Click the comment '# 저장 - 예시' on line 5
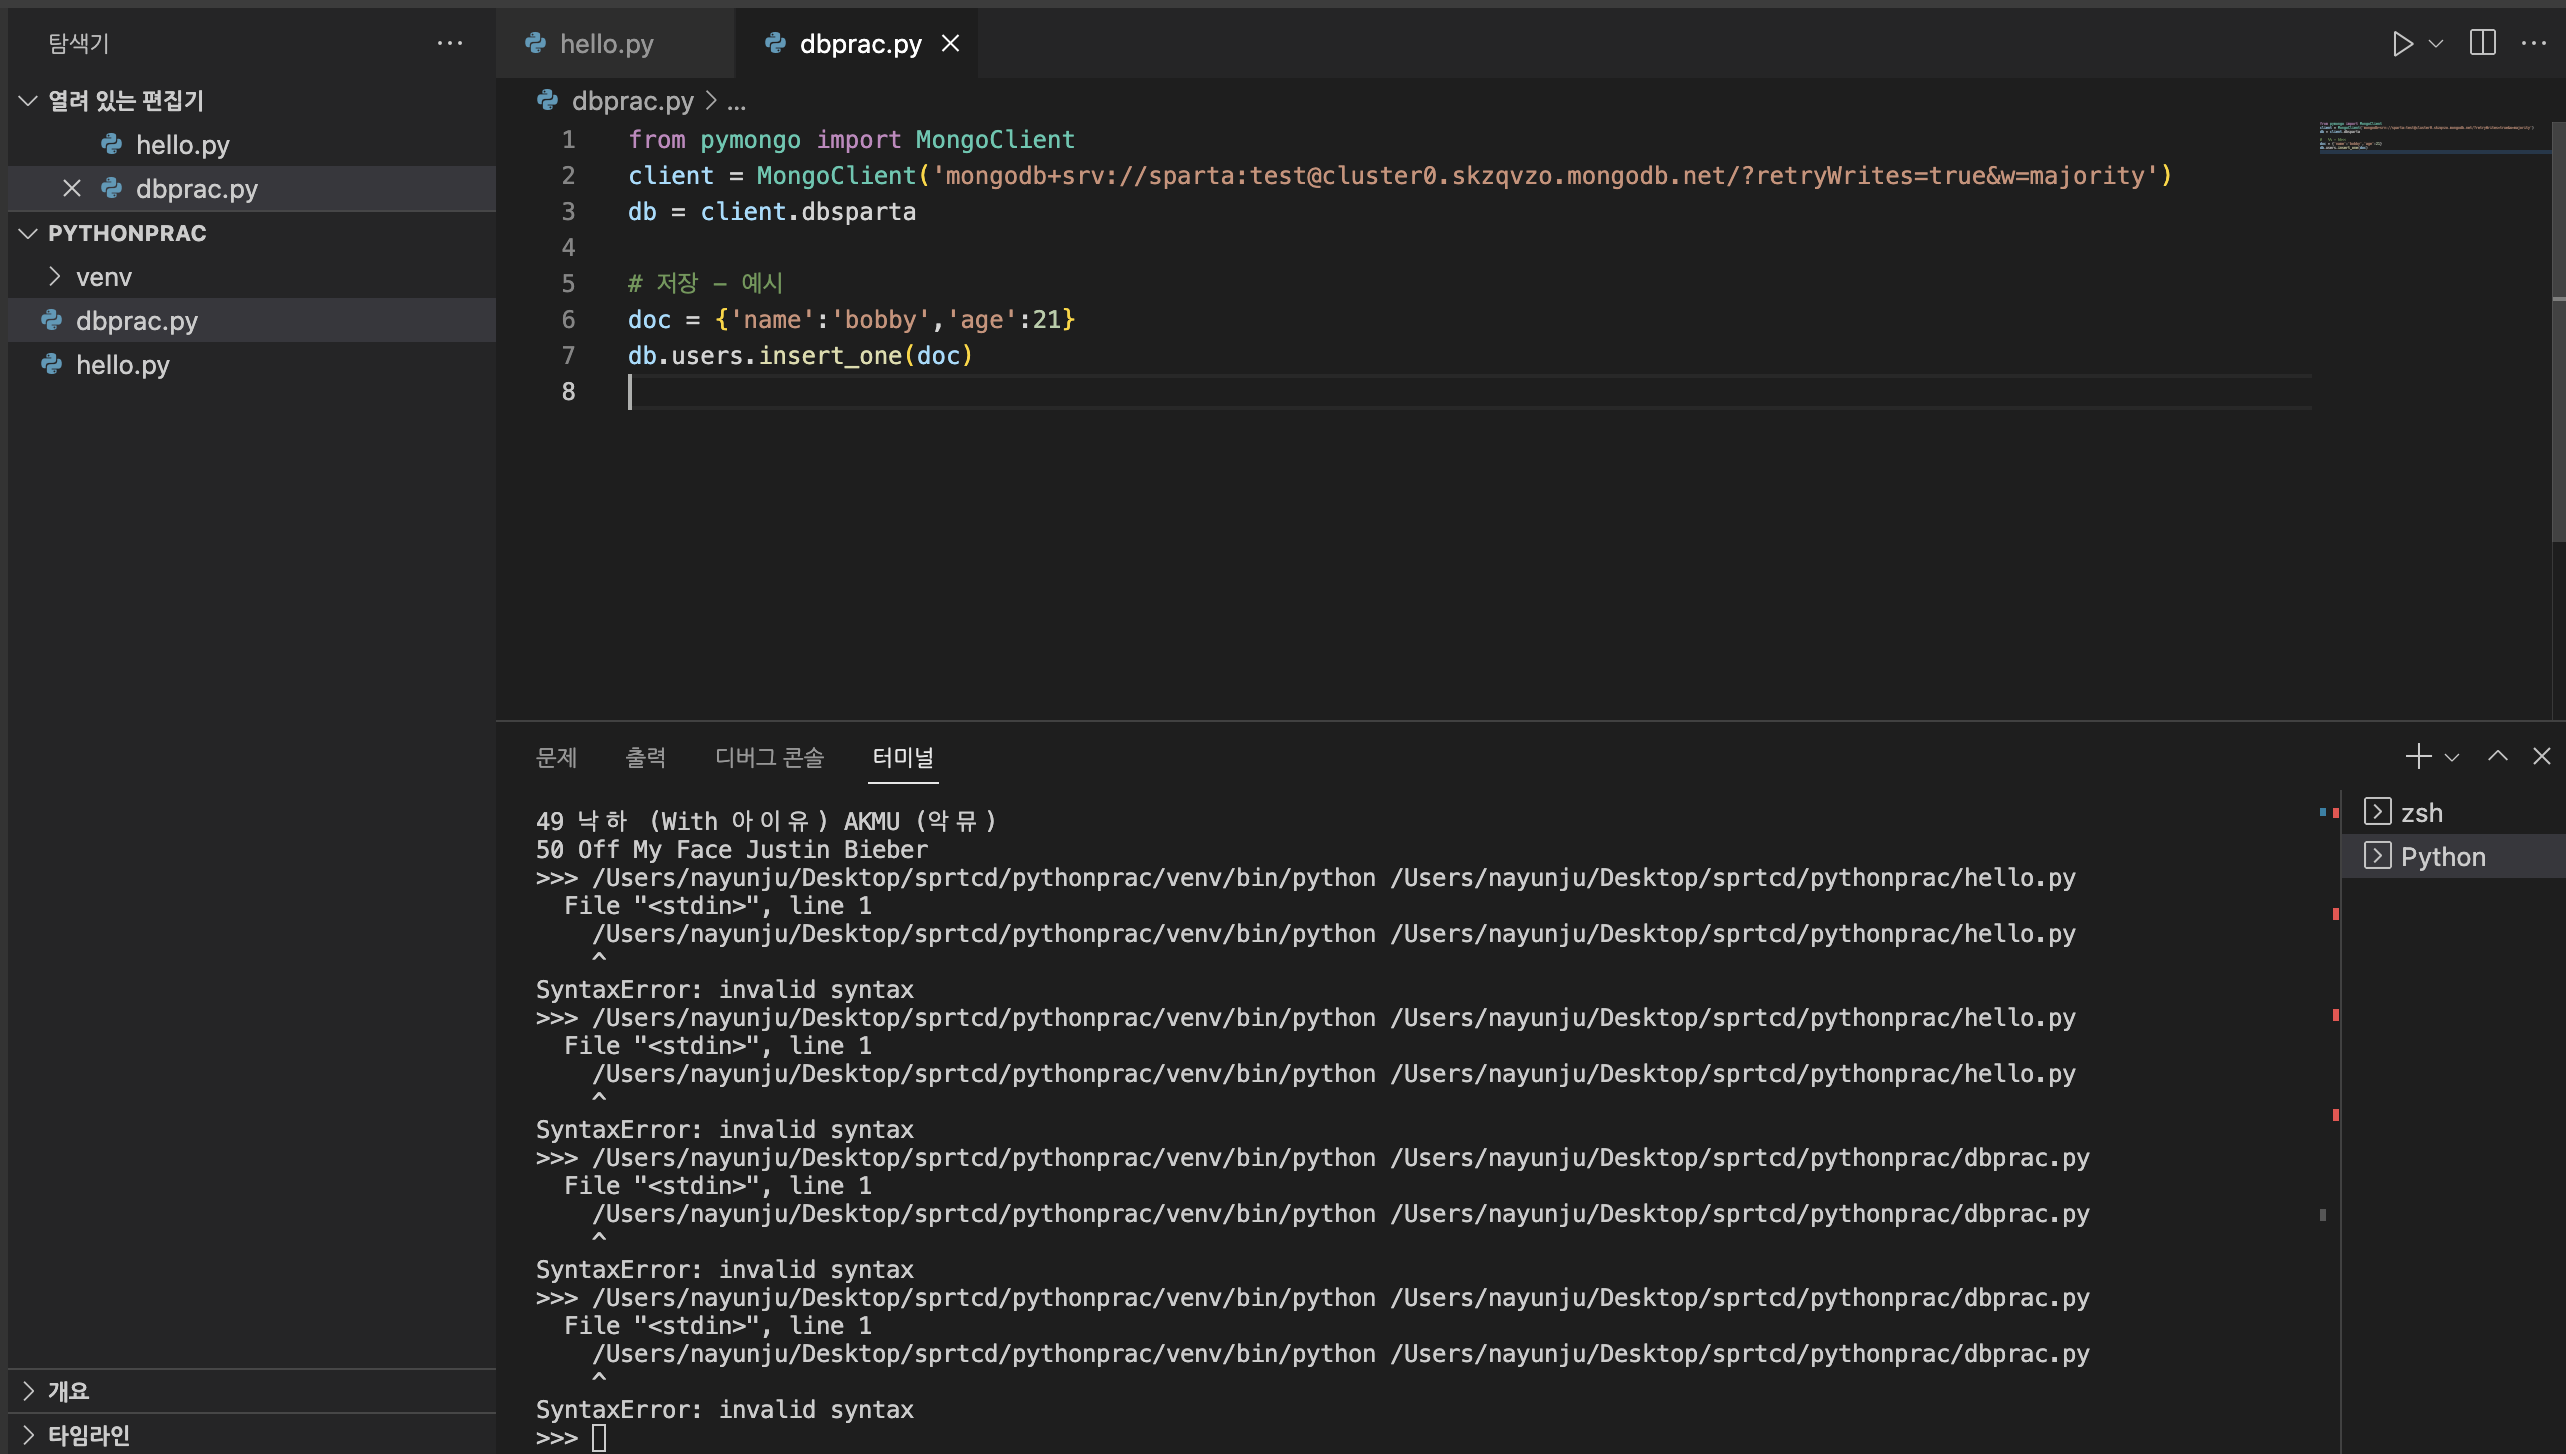This screenshot has width=2566, height=1454. [x=705, y=284]
